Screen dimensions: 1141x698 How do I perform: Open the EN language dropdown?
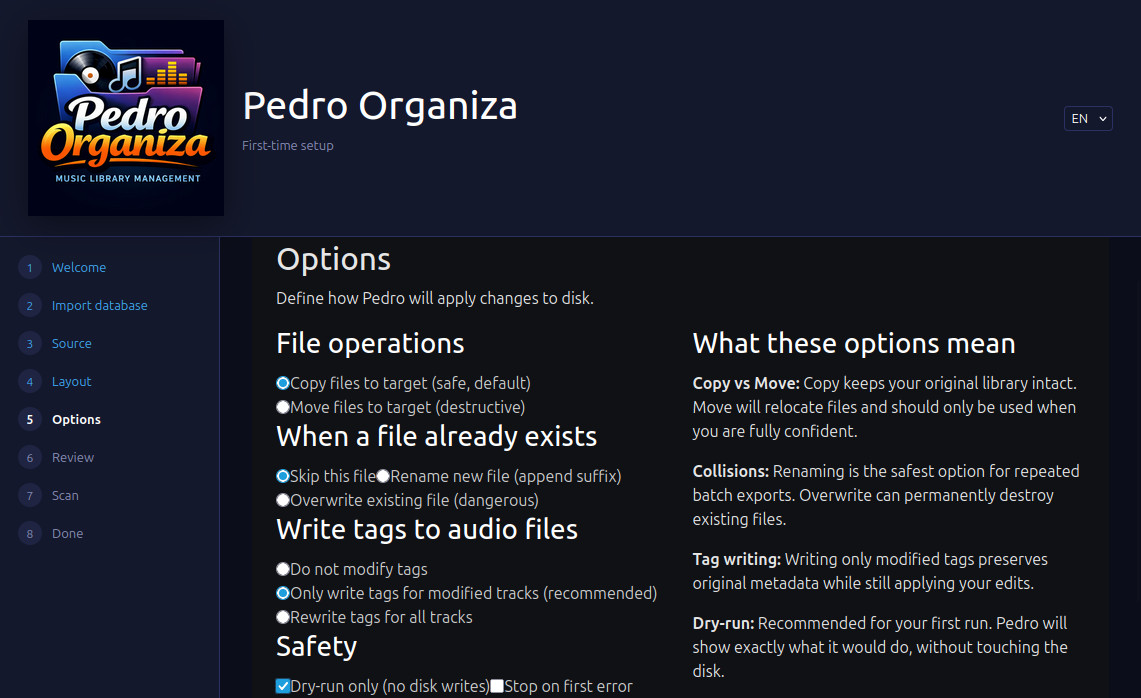pos(1088,118)
